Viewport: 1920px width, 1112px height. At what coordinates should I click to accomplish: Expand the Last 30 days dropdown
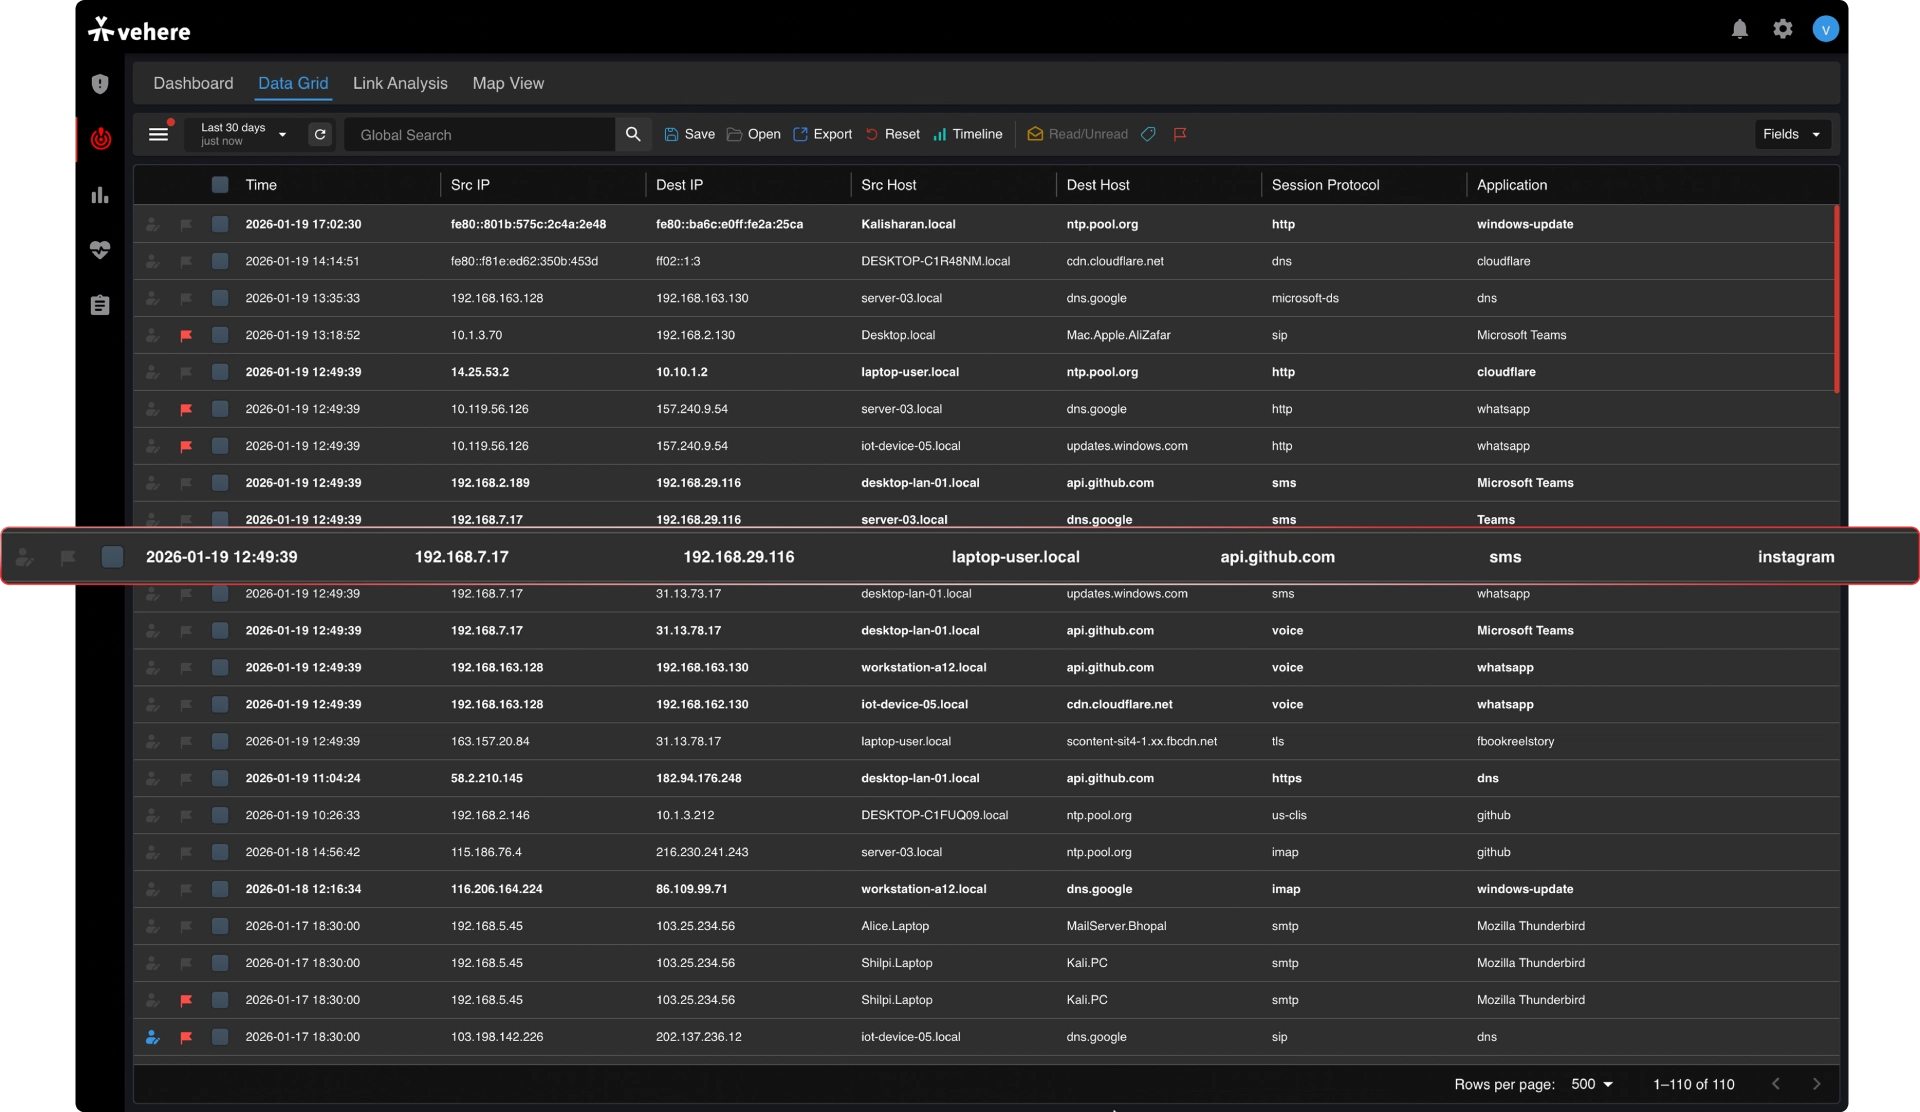point(244,134)
